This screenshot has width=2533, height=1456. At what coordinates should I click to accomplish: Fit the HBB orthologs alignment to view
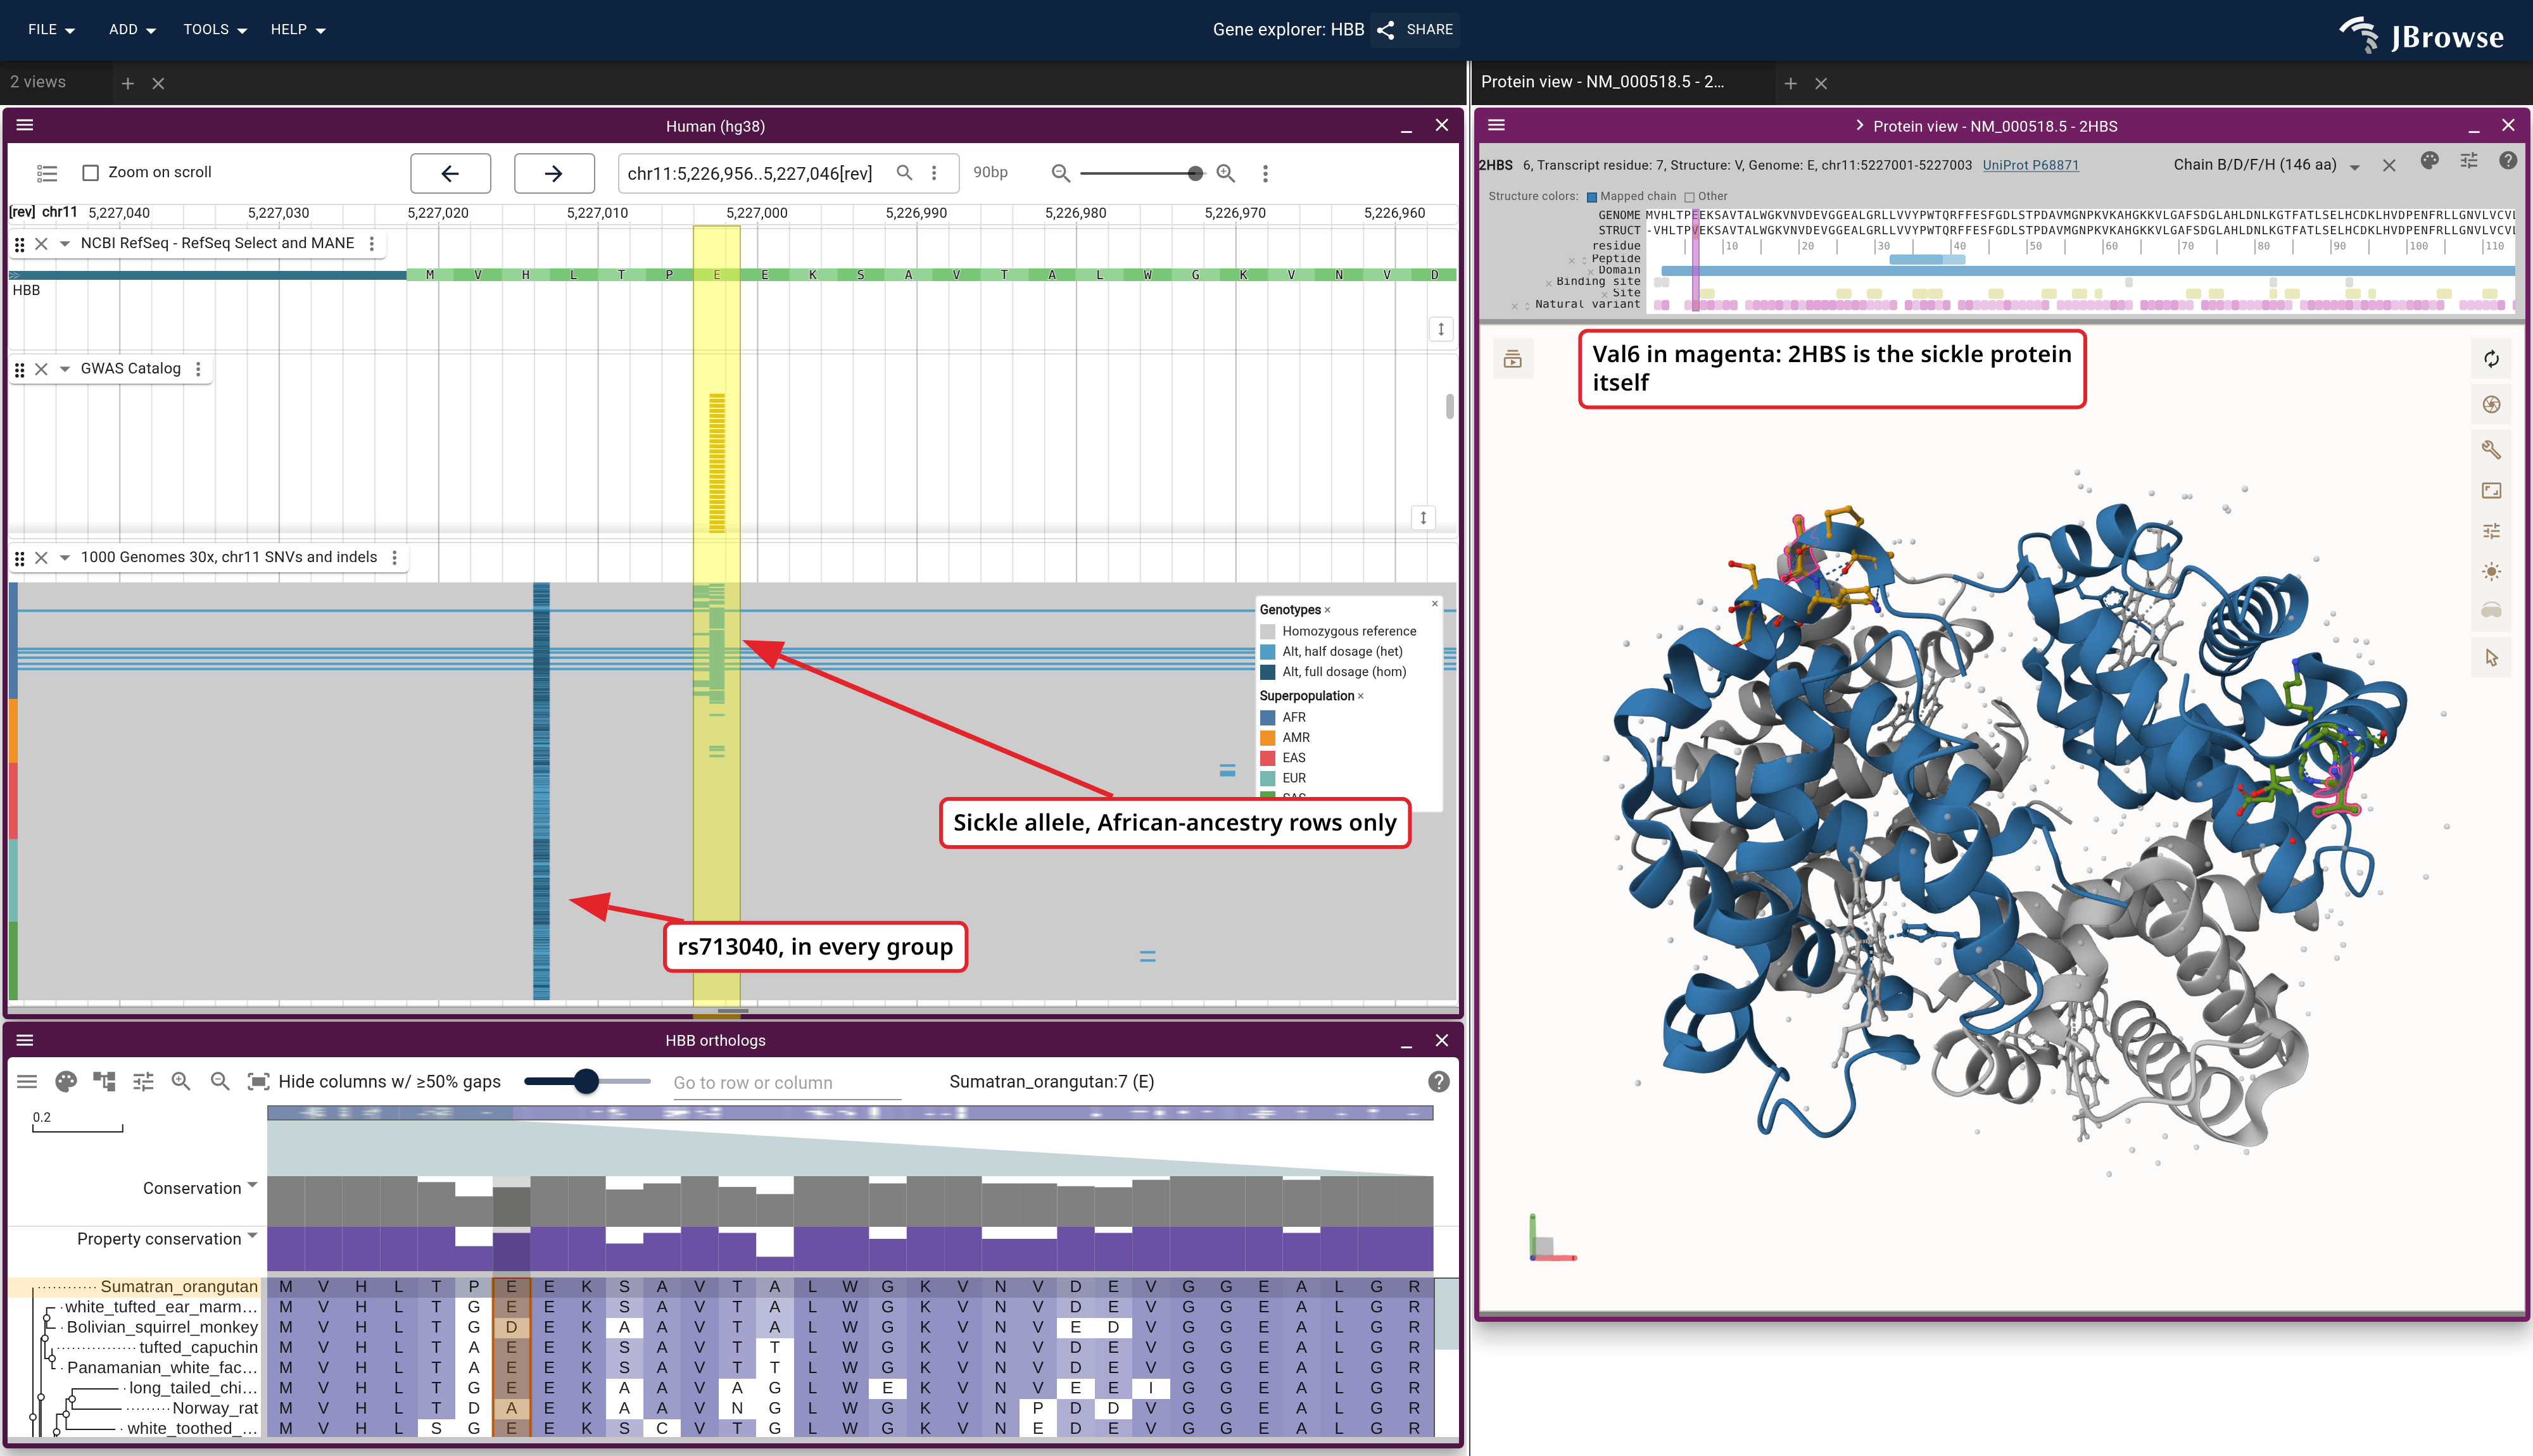click(x=258, y=1081)
